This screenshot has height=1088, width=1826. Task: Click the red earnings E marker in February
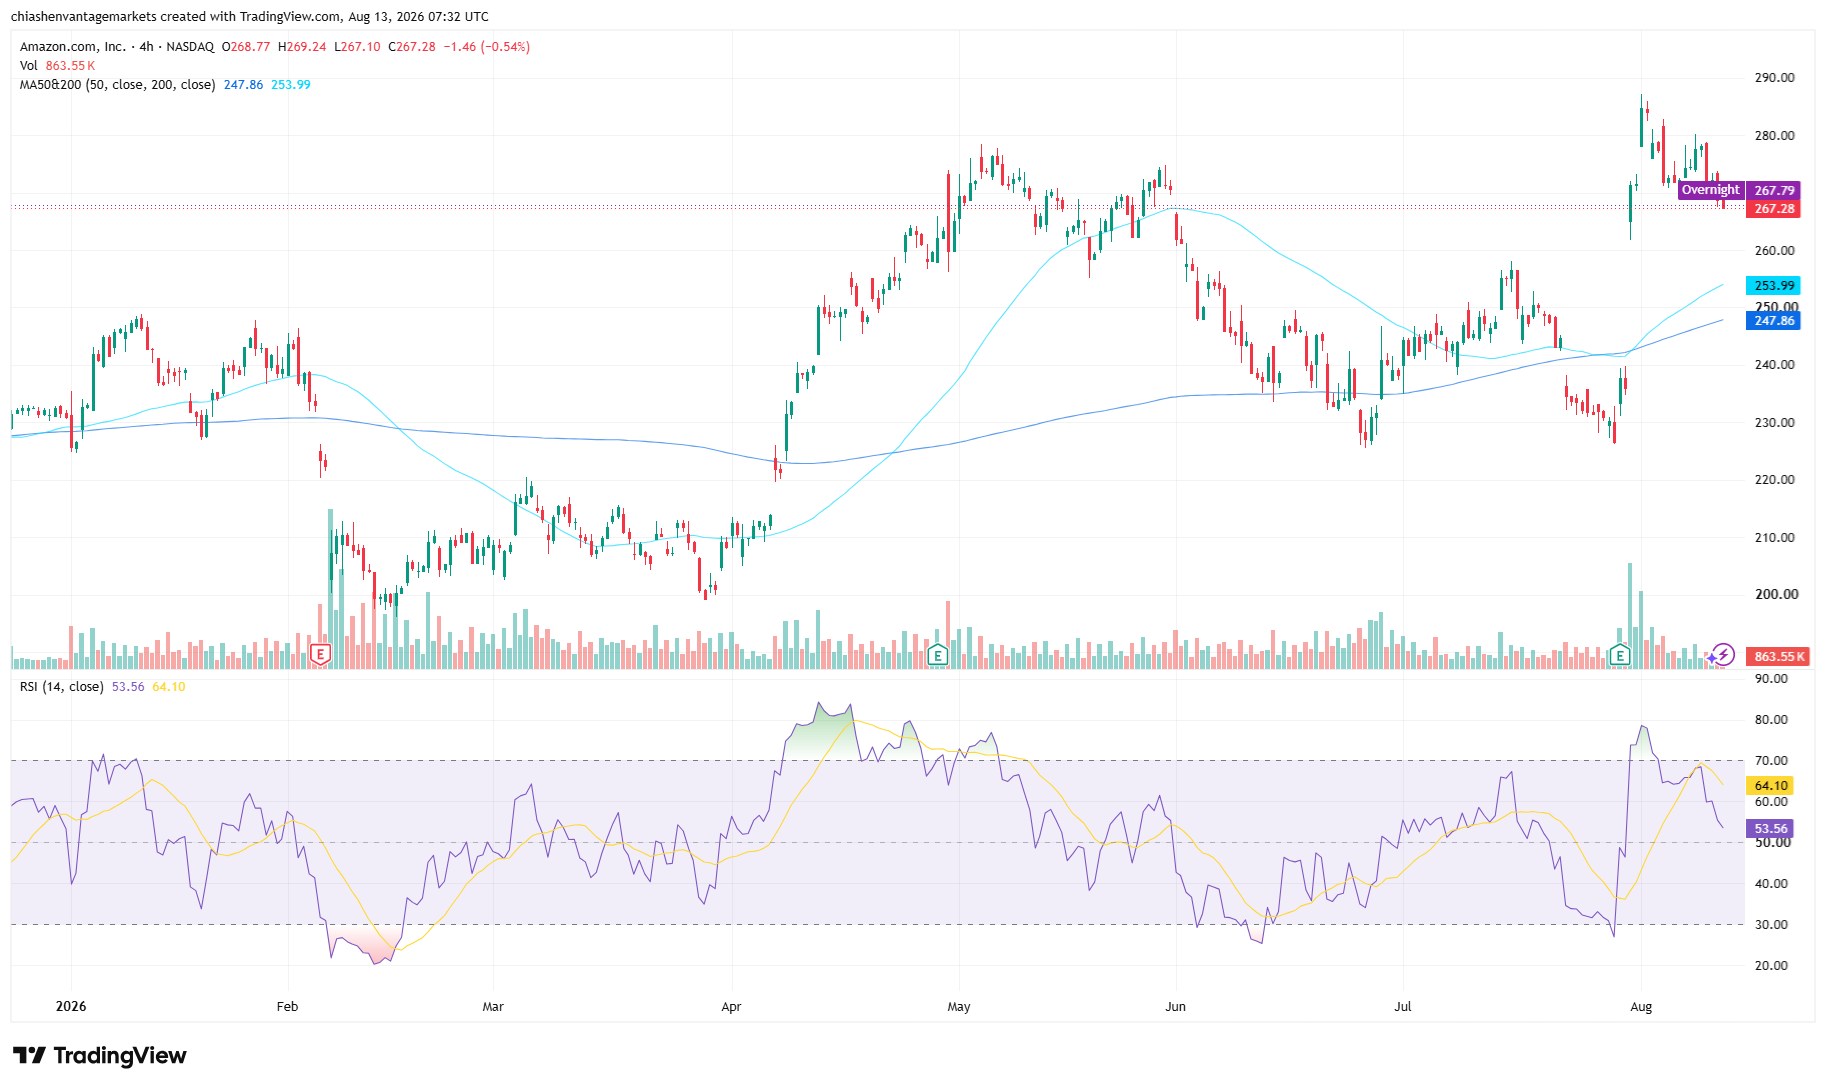click(x=320, y=655)
